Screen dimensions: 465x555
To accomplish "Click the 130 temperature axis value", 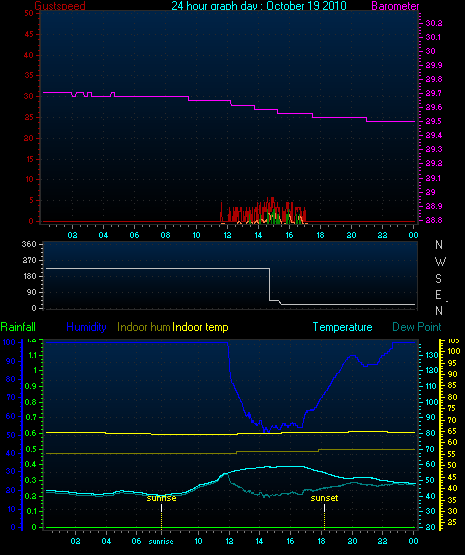I will pyautogui.click(x=432, y=355).
